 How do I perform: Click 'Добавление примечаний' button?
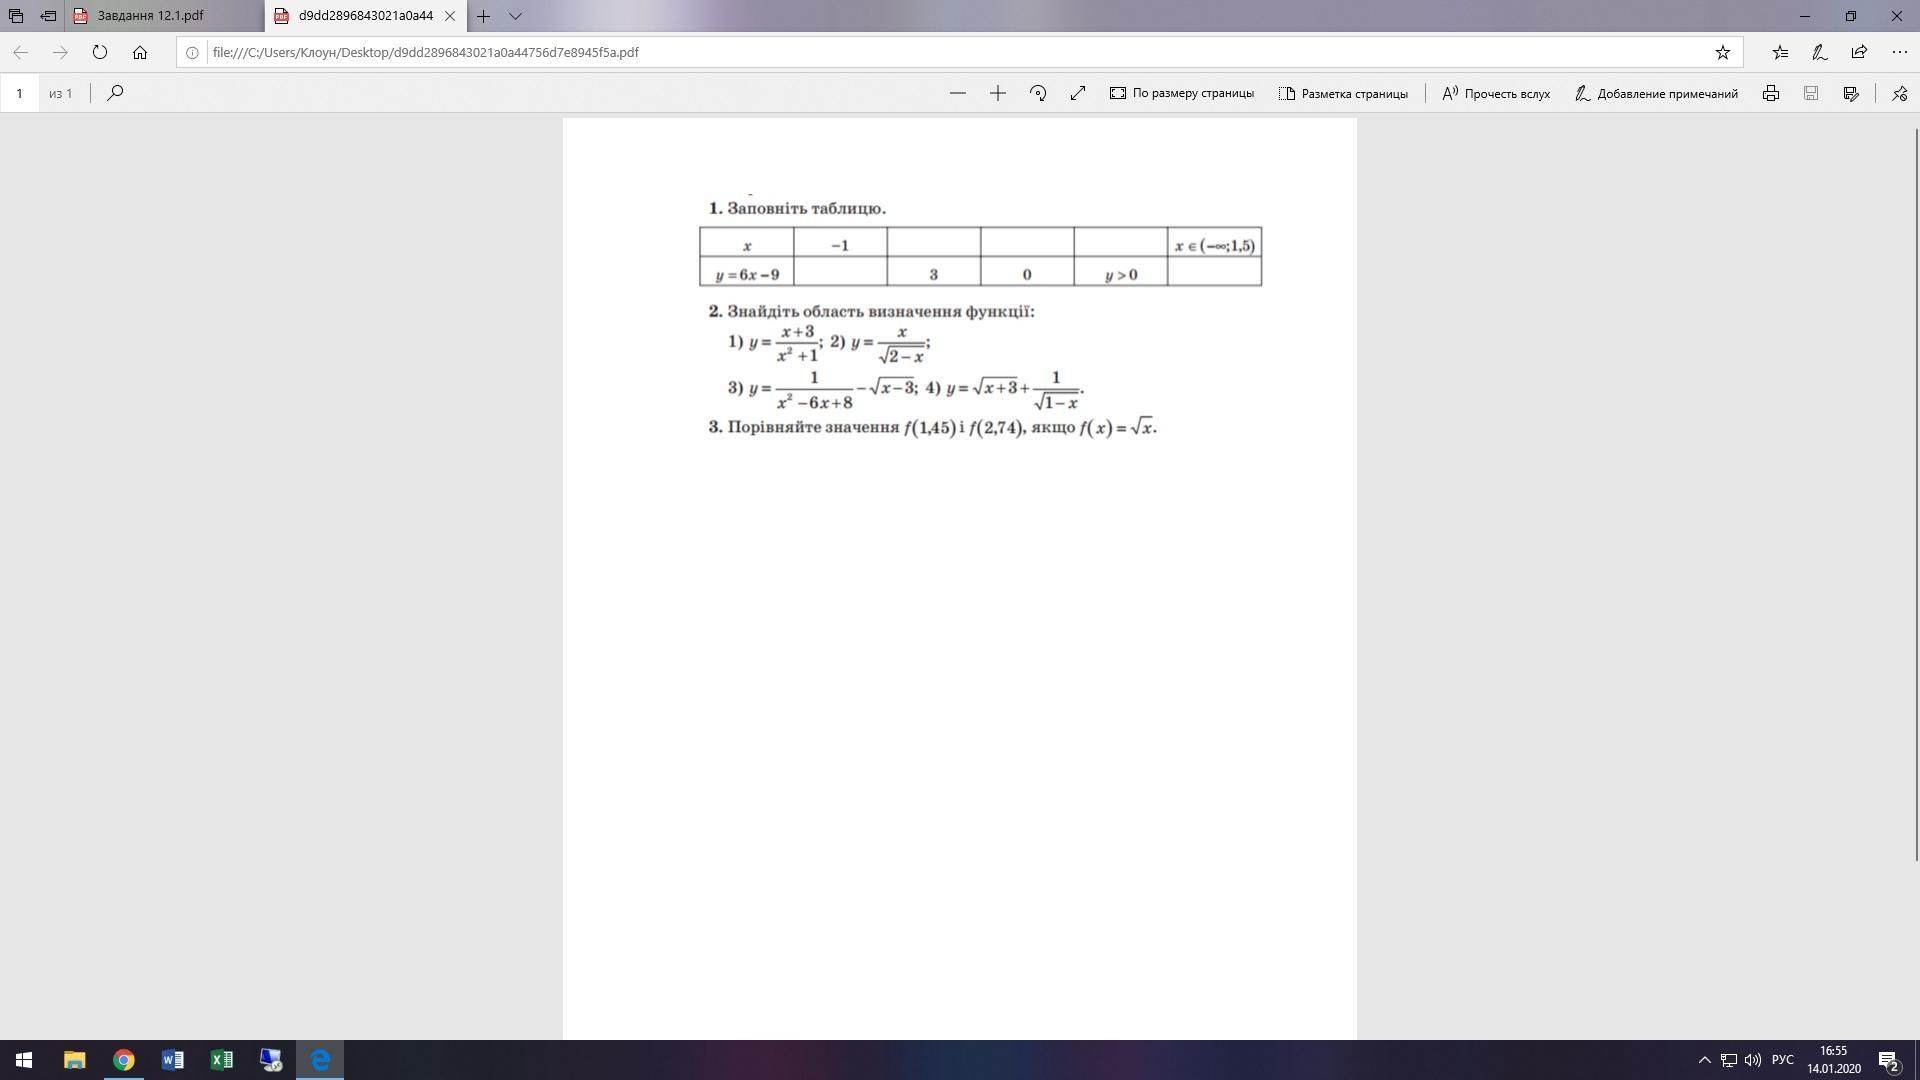1656,93
